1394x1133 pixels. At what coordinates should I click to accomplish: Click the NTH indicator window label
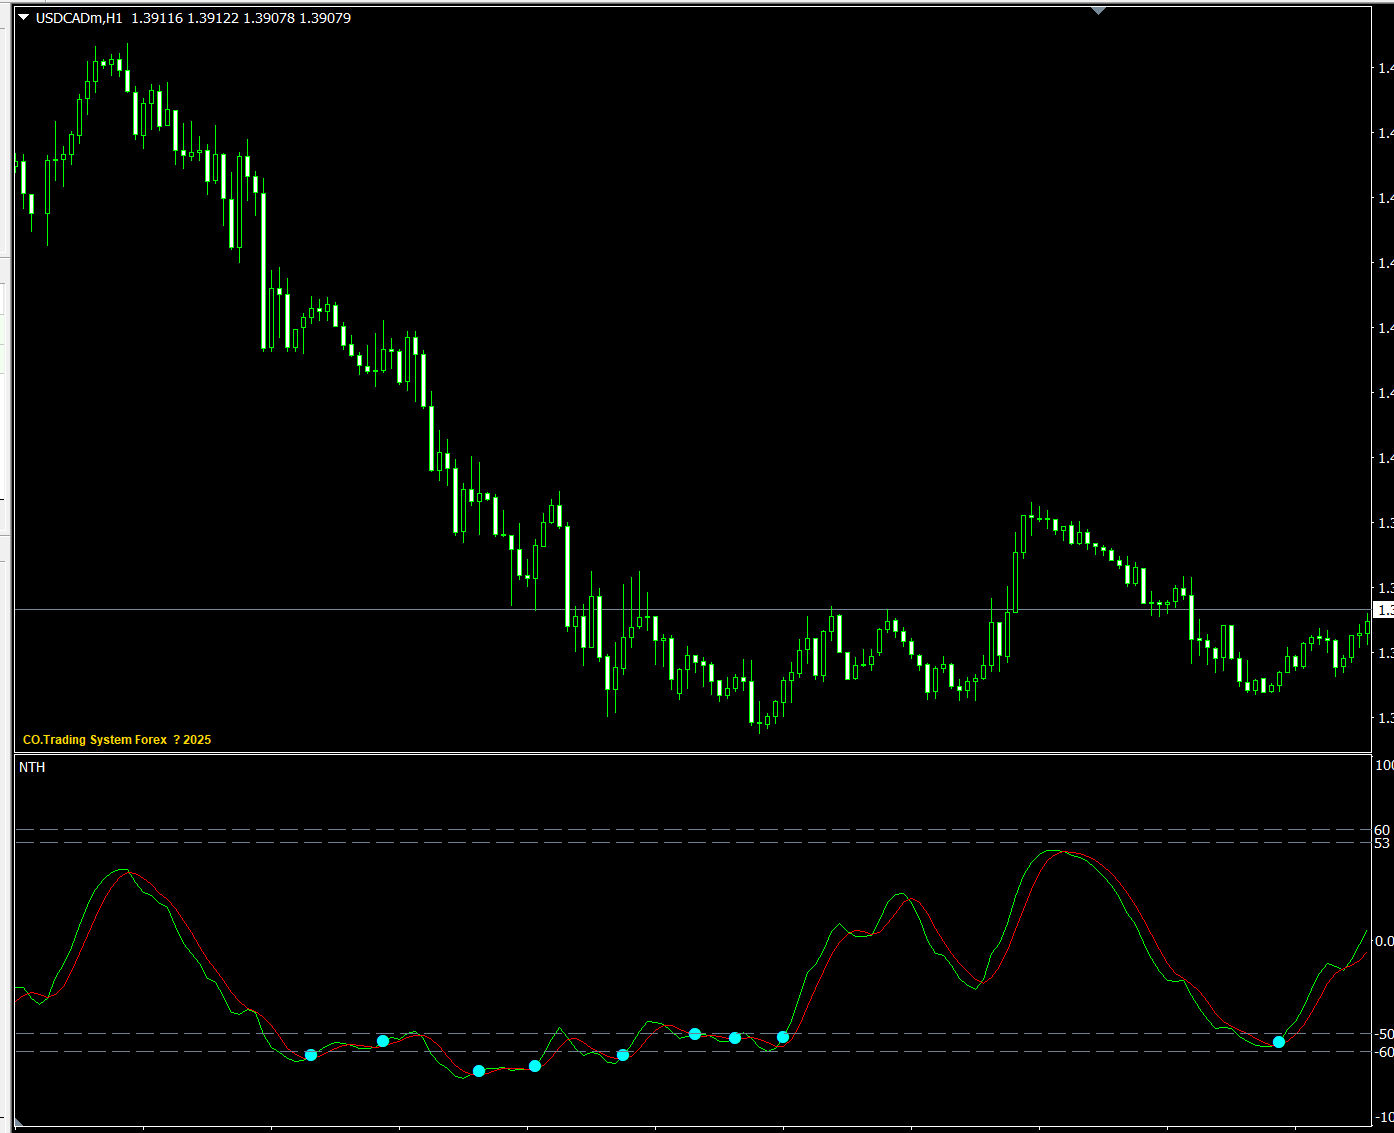[32, 767]
